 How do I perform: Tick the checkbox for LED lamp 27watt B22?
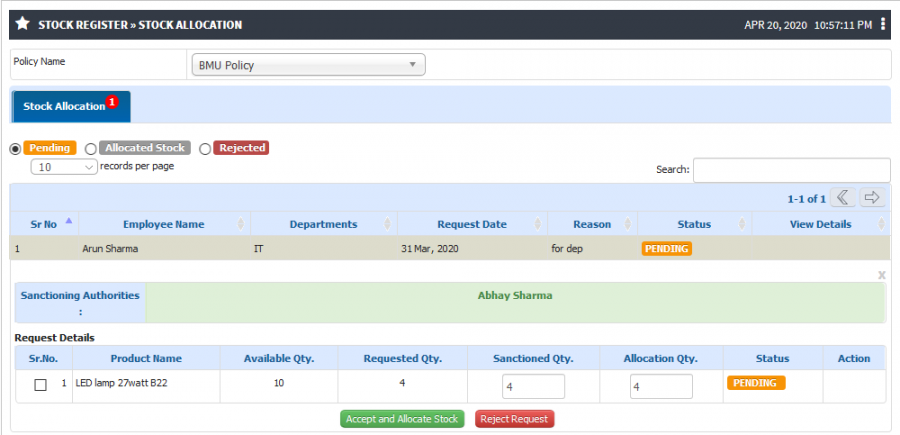point(40,385)
